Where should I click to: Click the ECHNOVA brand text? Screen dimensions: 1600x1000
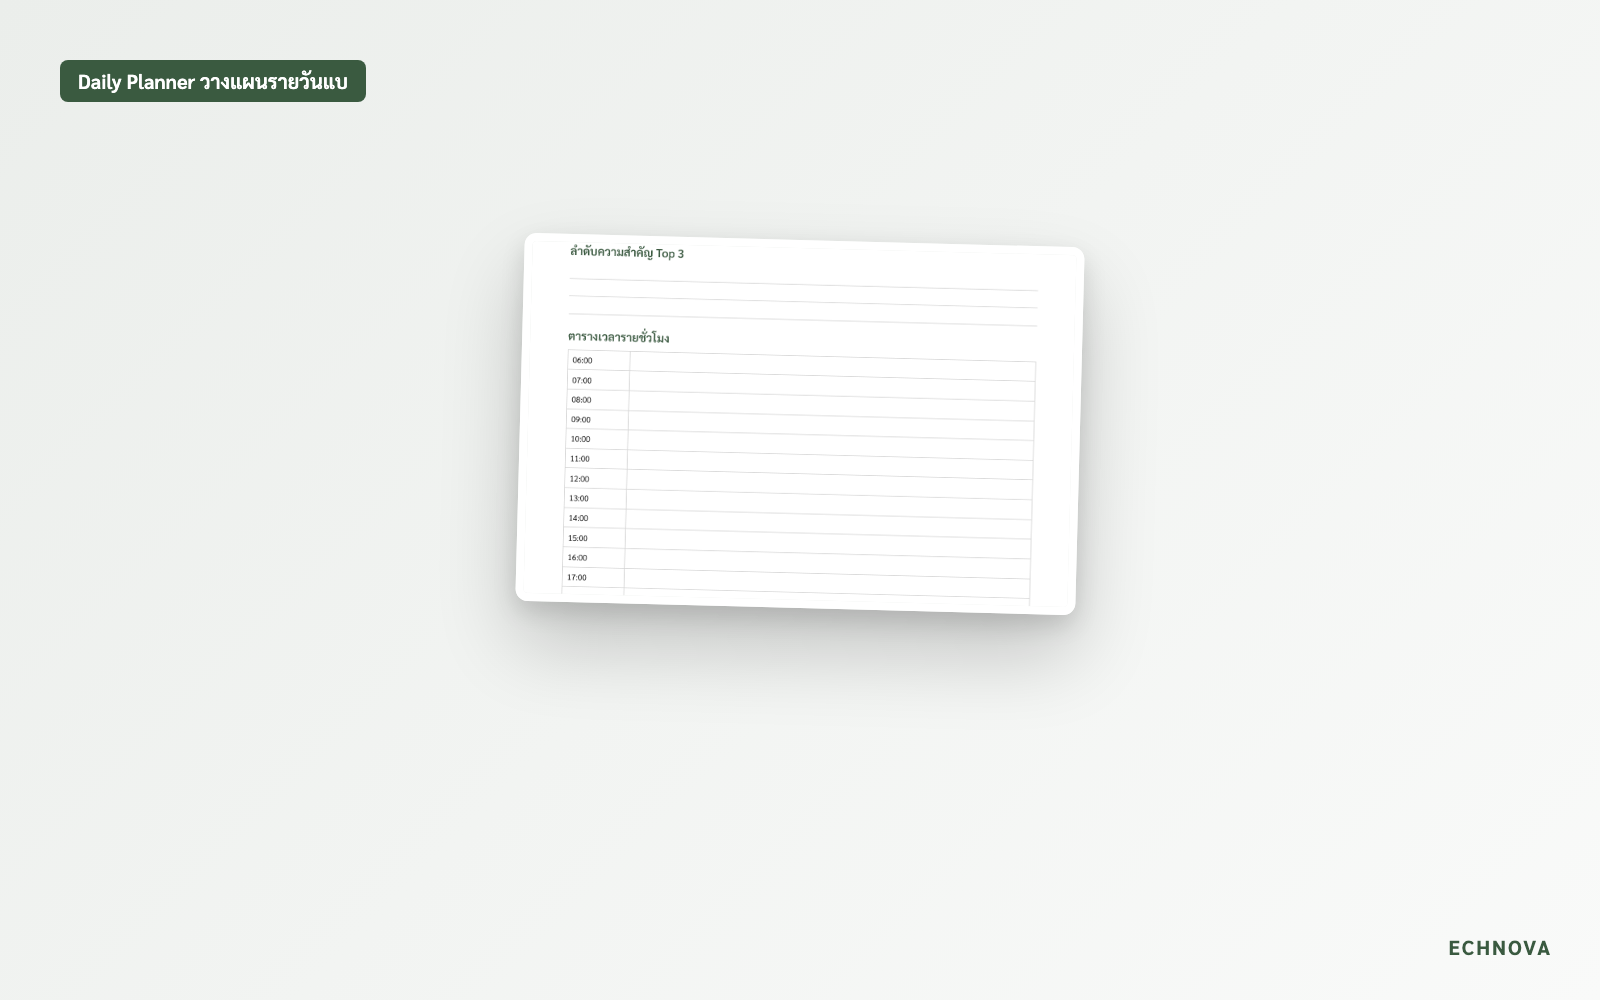(1499, 948)
